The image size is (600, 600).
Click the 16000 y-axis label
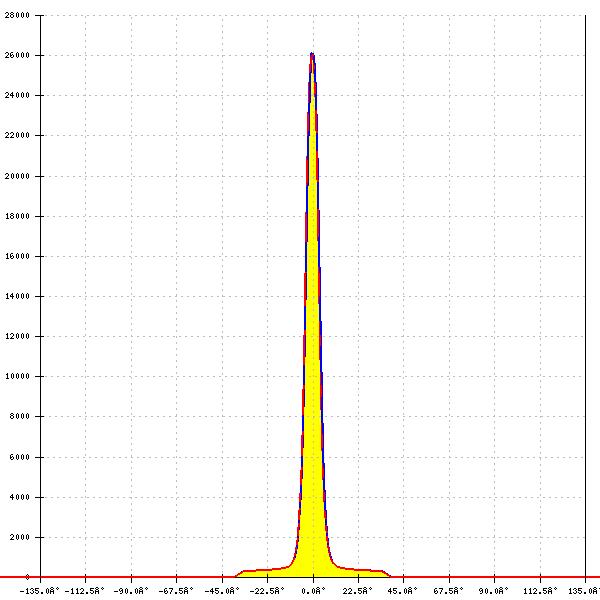pyautogui.click(x=17, y=256)
